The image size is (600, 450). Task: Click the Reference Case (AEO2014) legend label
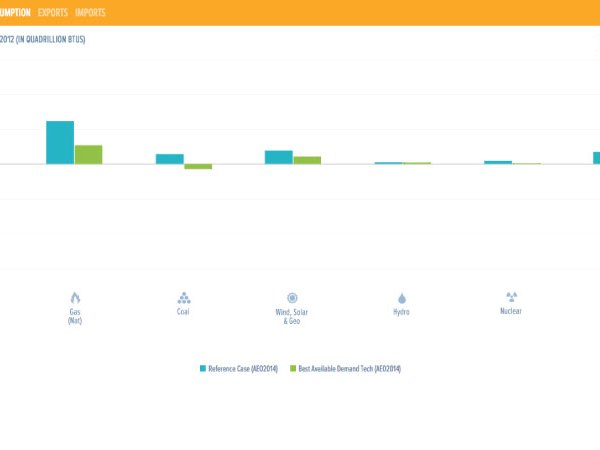[243, 368]
